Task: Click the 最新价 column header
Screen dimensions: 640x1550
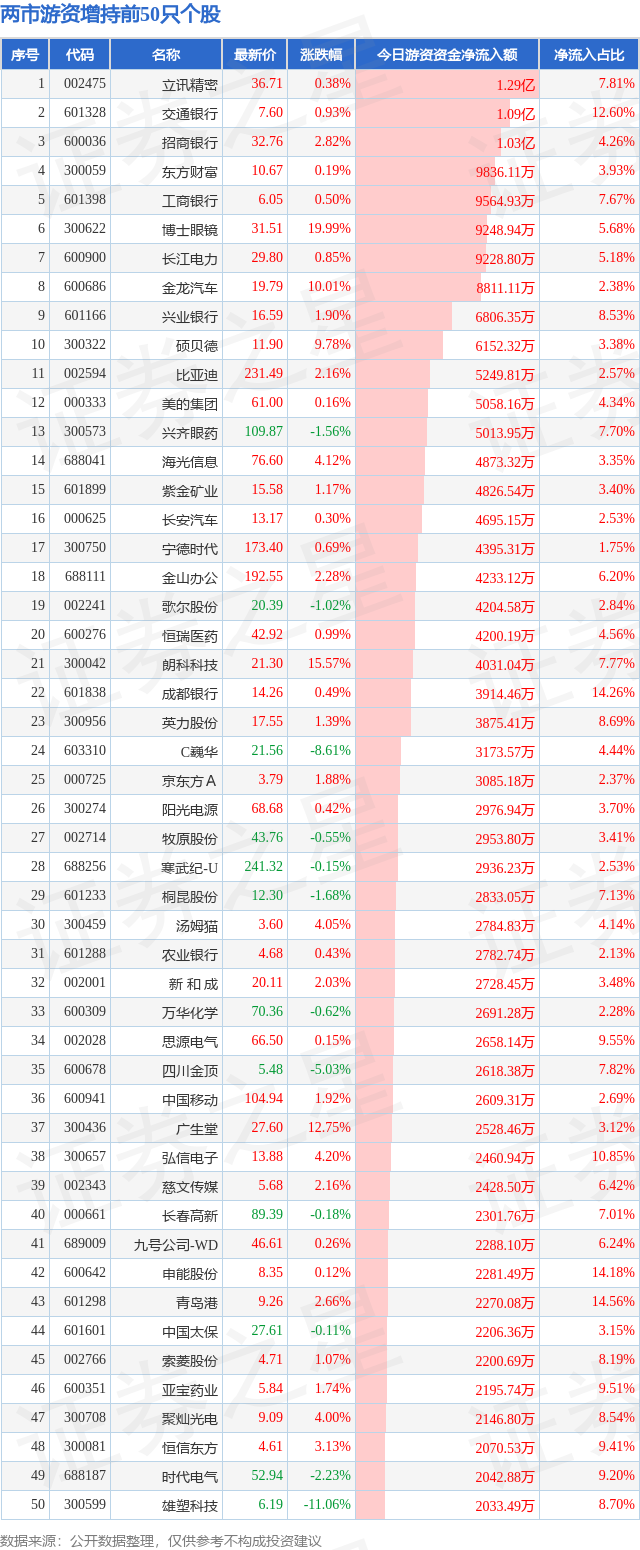Action: (254, 55)
